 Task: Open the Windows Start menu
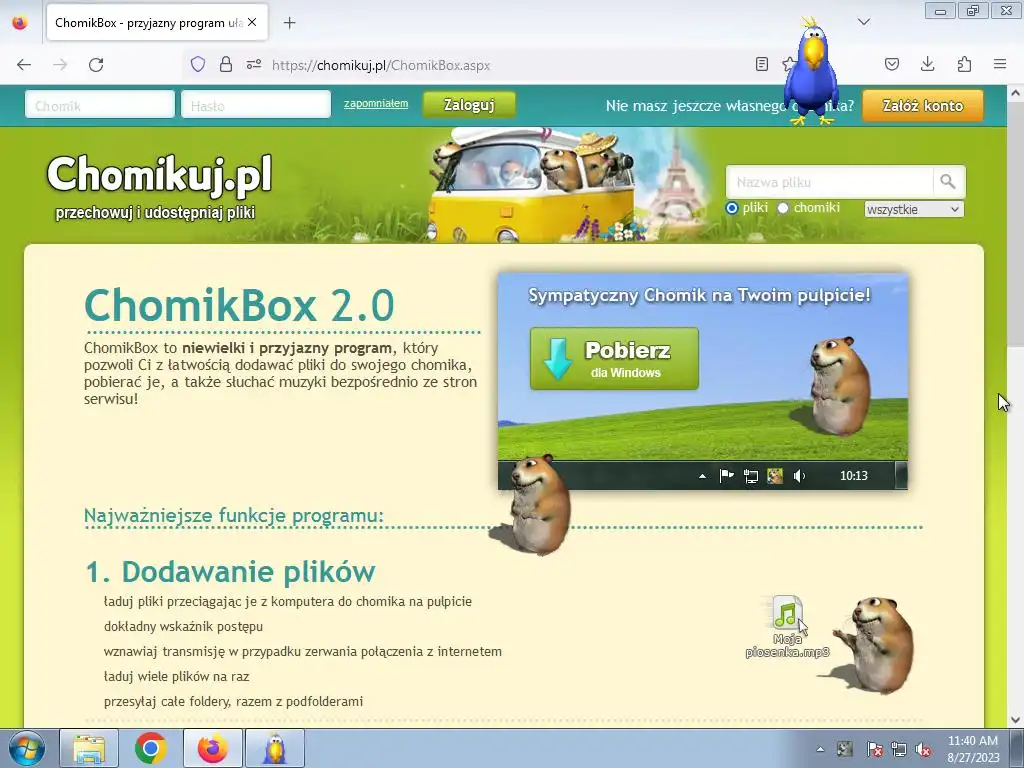pos(27,748)
